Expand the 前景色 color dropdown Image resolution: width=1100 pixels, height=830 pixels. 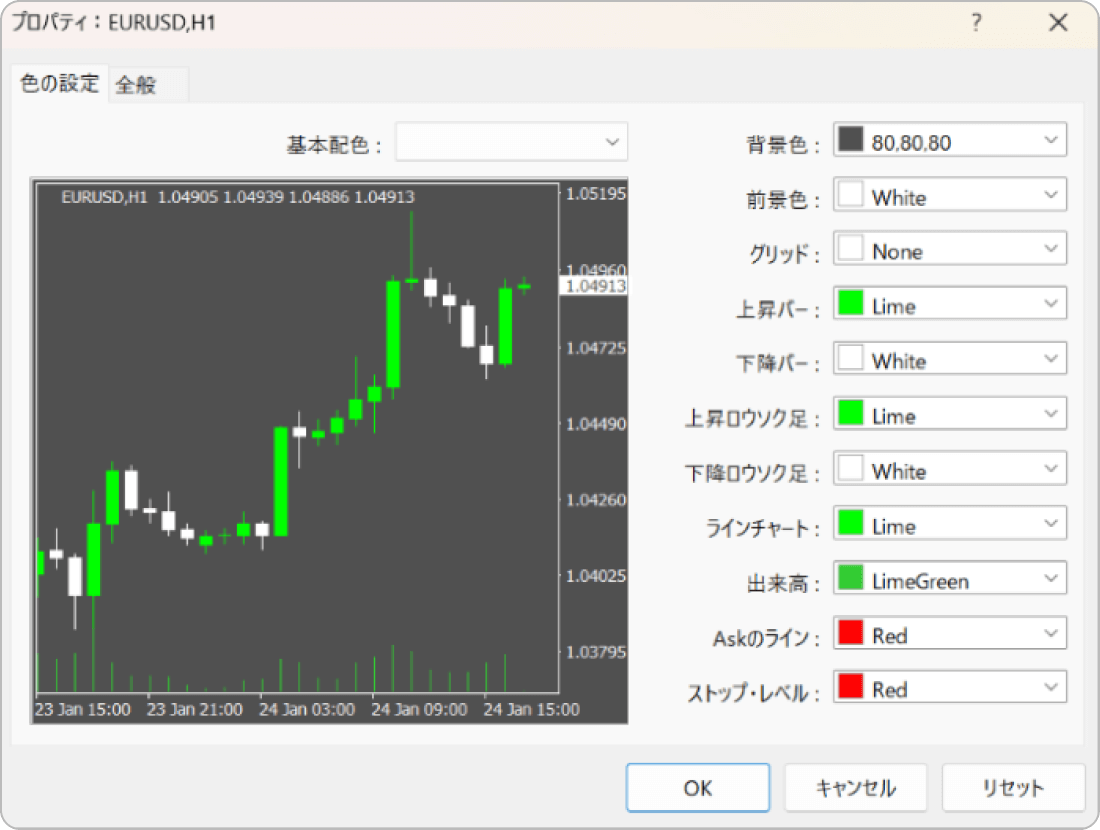(x=950, y=195)
